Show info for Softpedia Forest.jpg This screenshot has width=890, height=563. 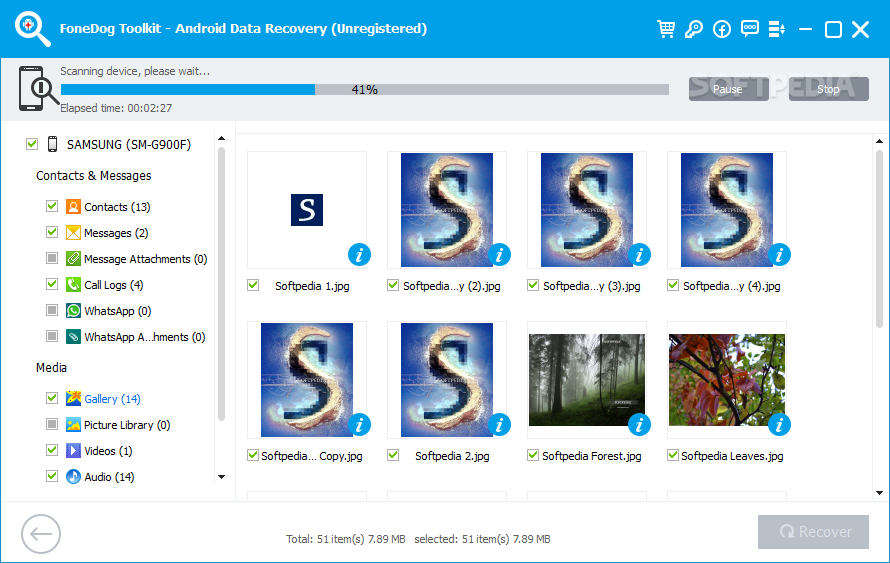click(639, 425)
